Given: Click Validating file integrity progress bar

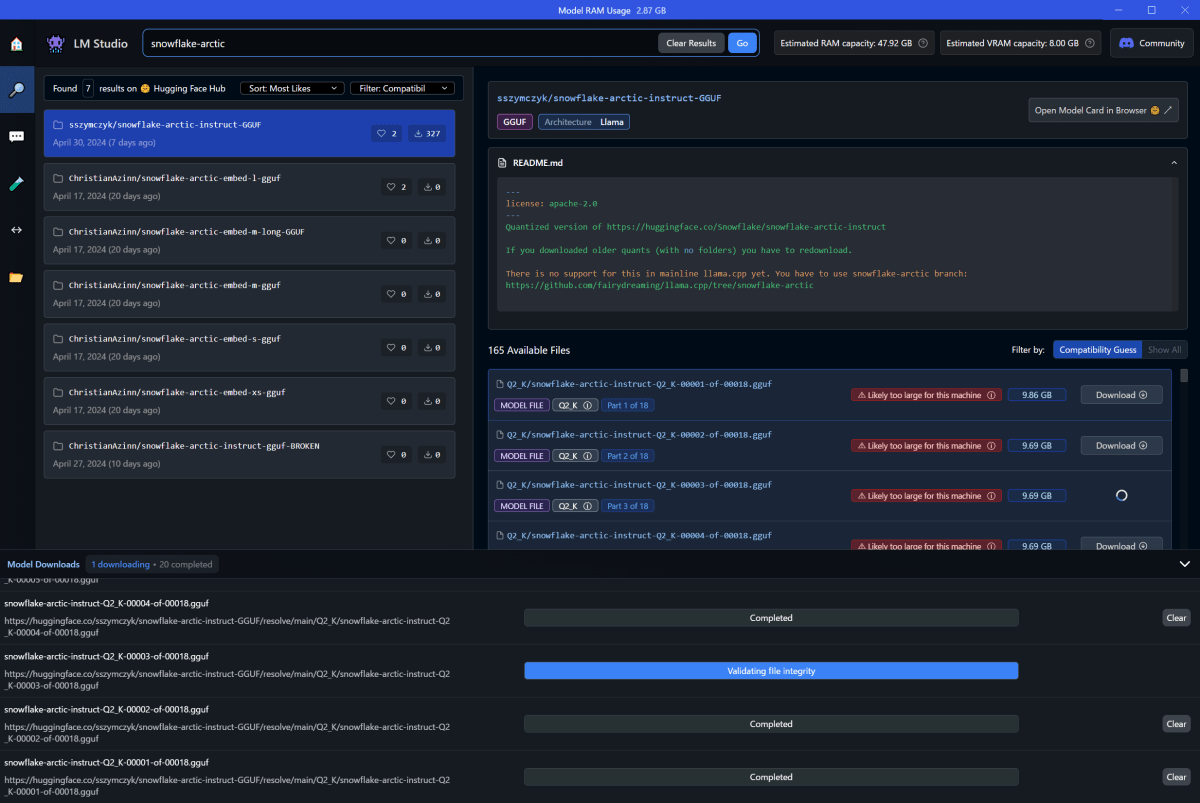Looking at the screenshot, I should pyautogui.click(x=771, y=671).
